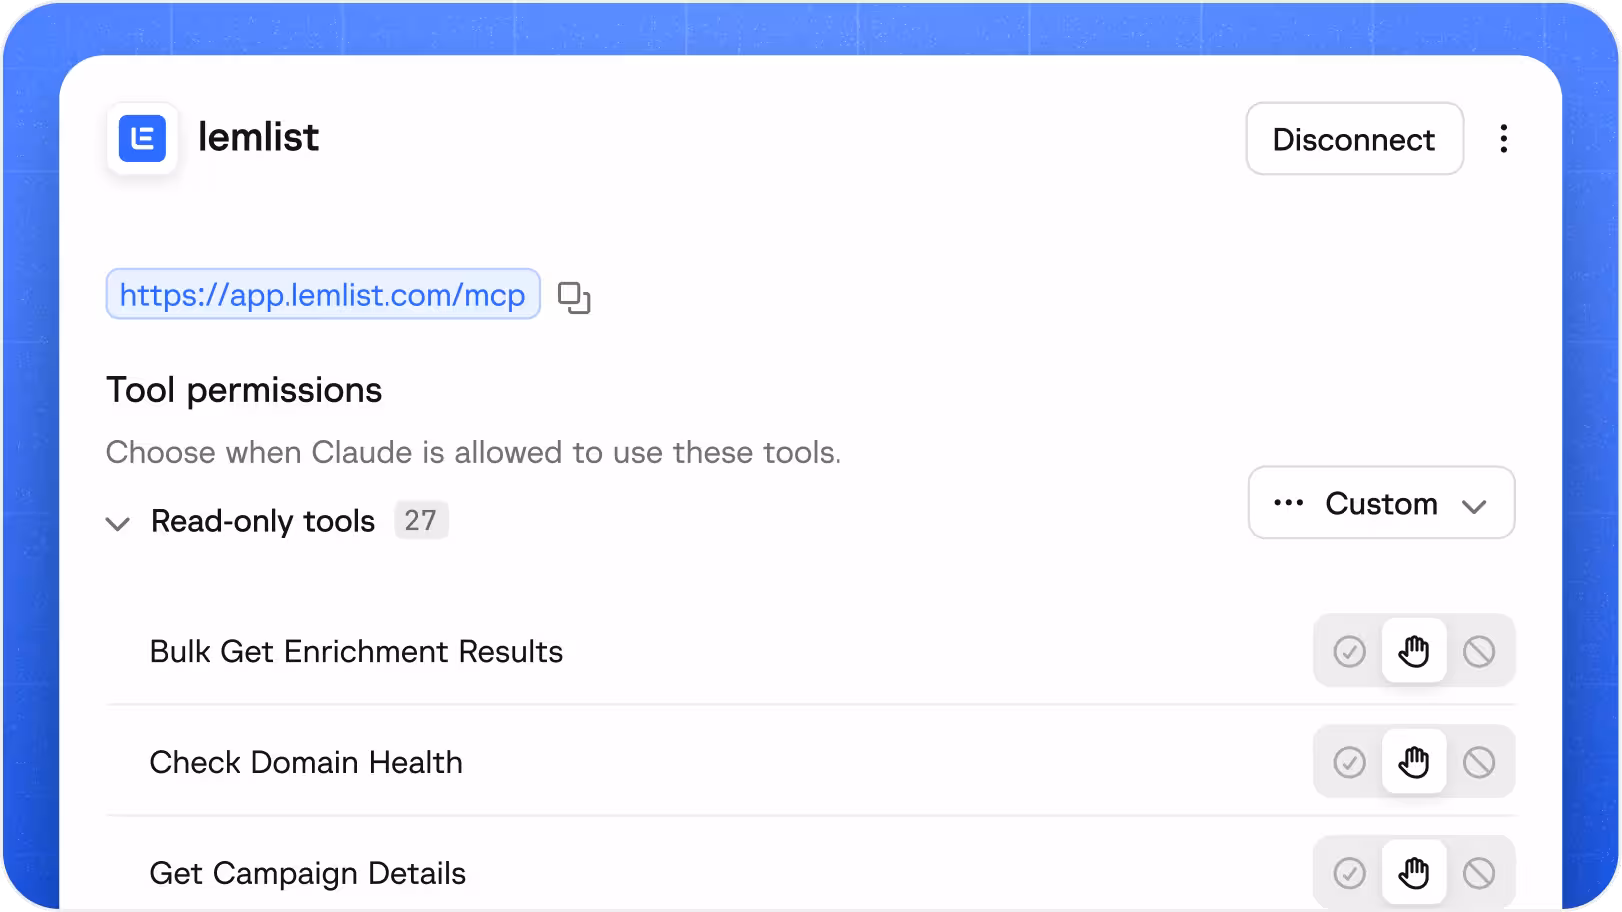The height and width of the screenshot is (912, 1622).
Task: Open the three-dot more options menu
Action: [1503, 139]
